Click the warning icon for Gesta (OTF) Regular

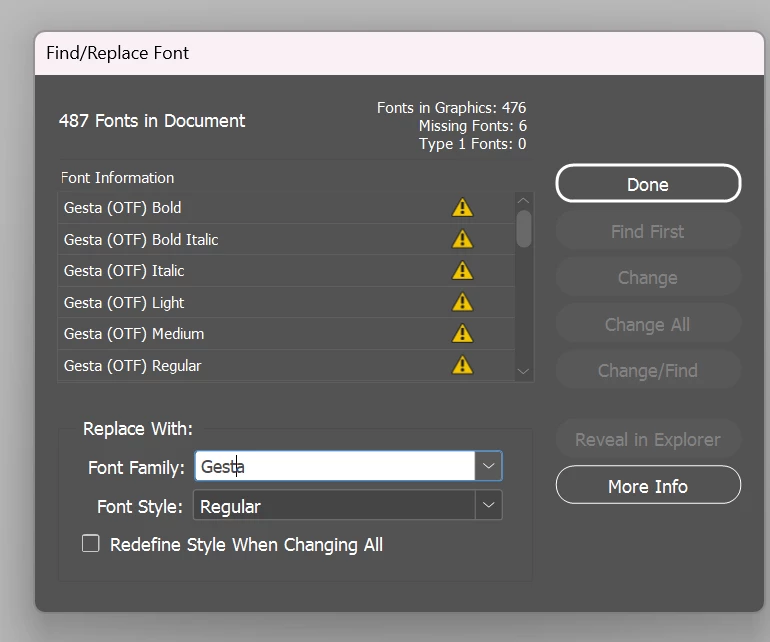462,365
